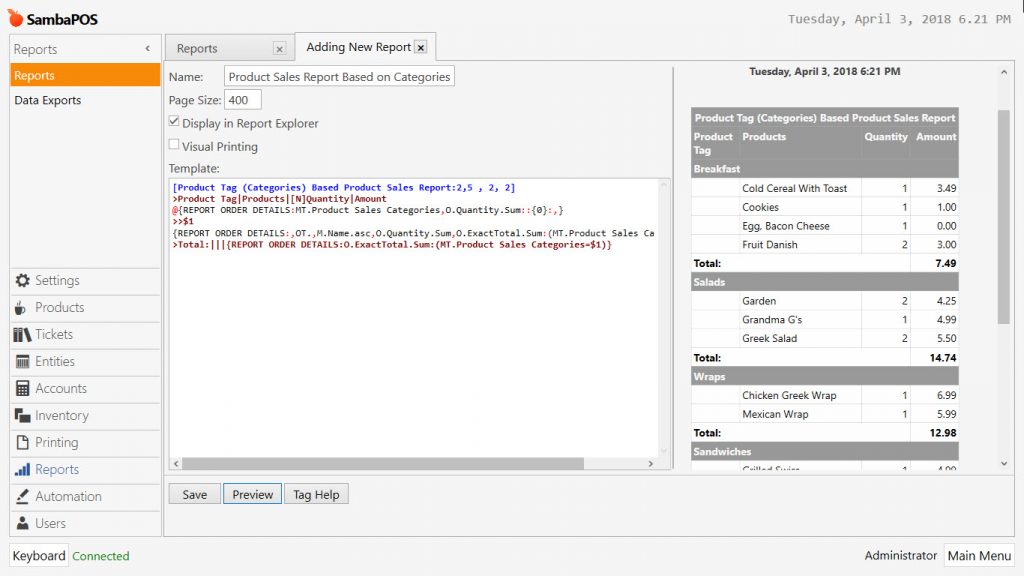Open the Products section label
Viewport: 1024px width, 576px height.
tap(59, 308)
